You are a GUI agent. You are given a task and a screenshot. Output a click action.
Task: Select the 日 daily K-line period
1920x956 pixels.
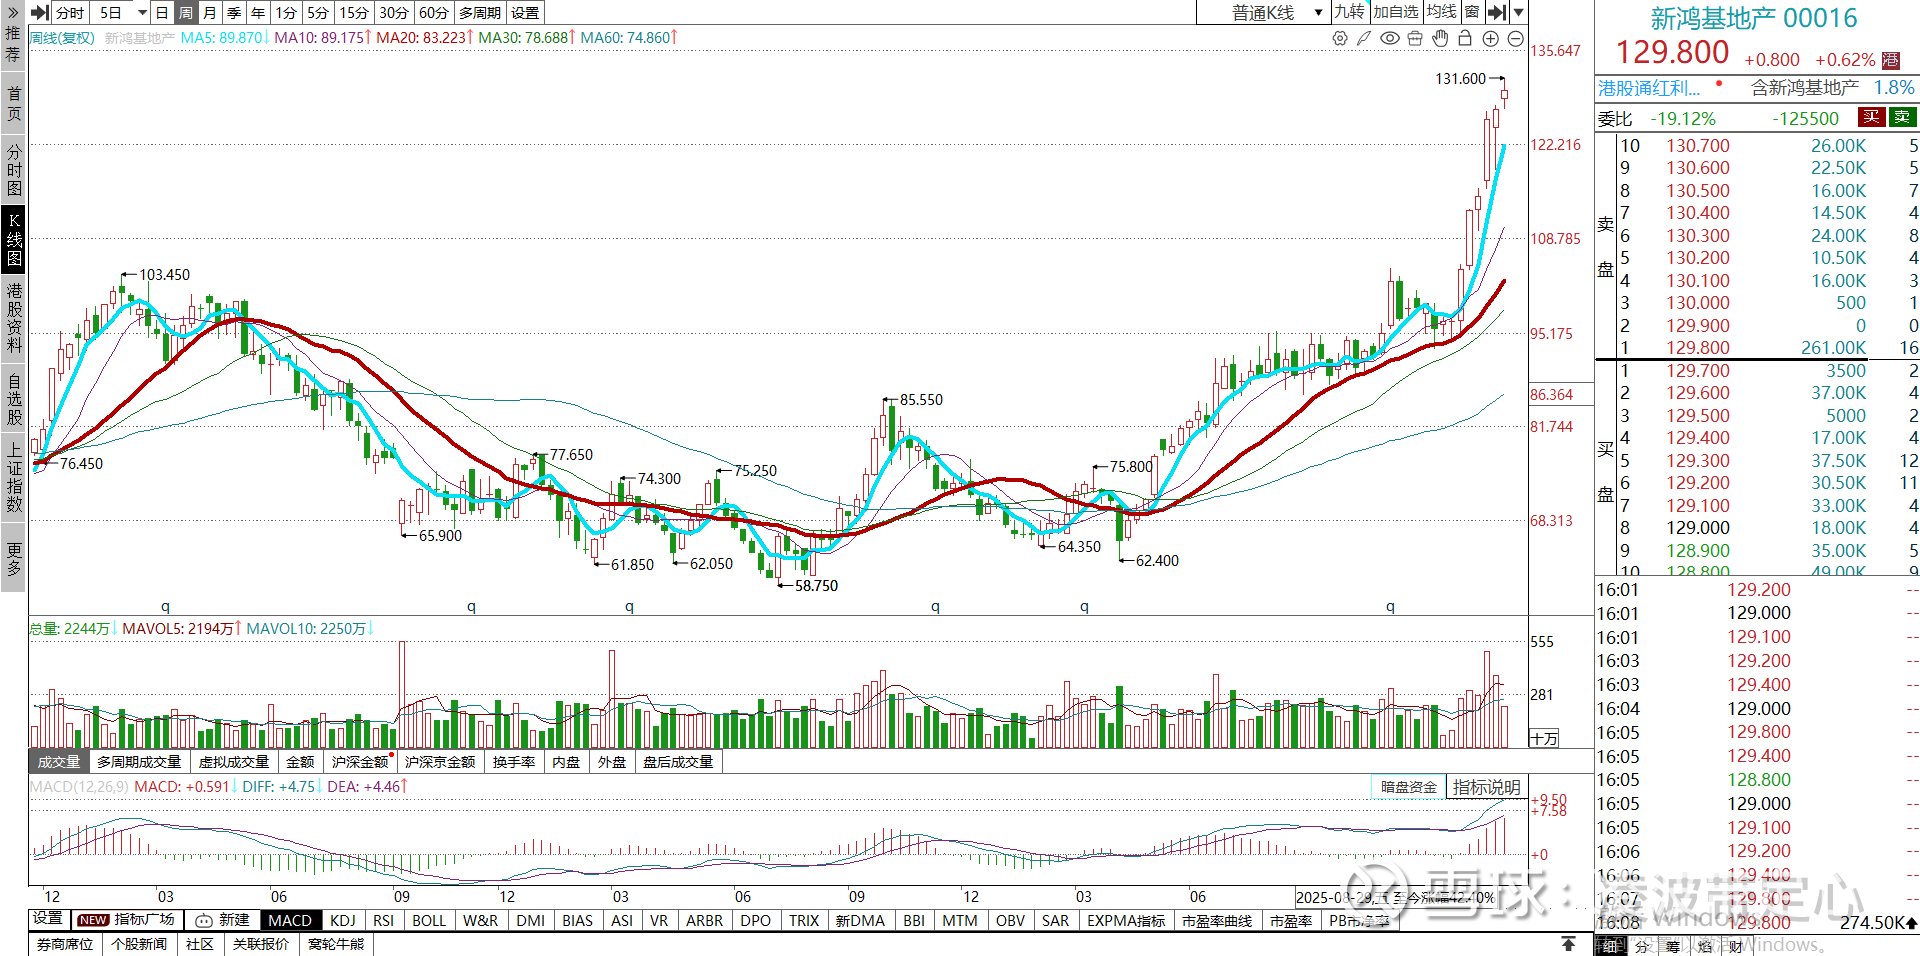(162, 12)
